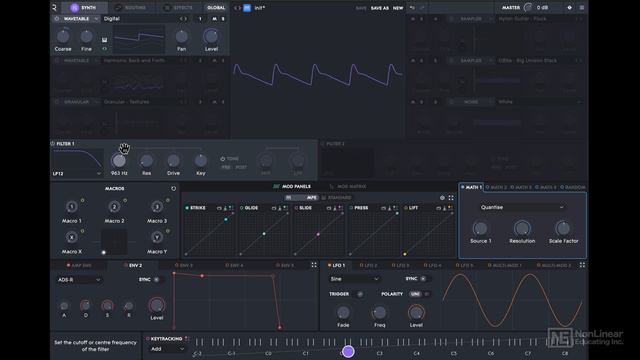Image resolution: width=640 pixels, height=360 pixels.
Task: Select the MPE mode button
Action: click(302, 198)
